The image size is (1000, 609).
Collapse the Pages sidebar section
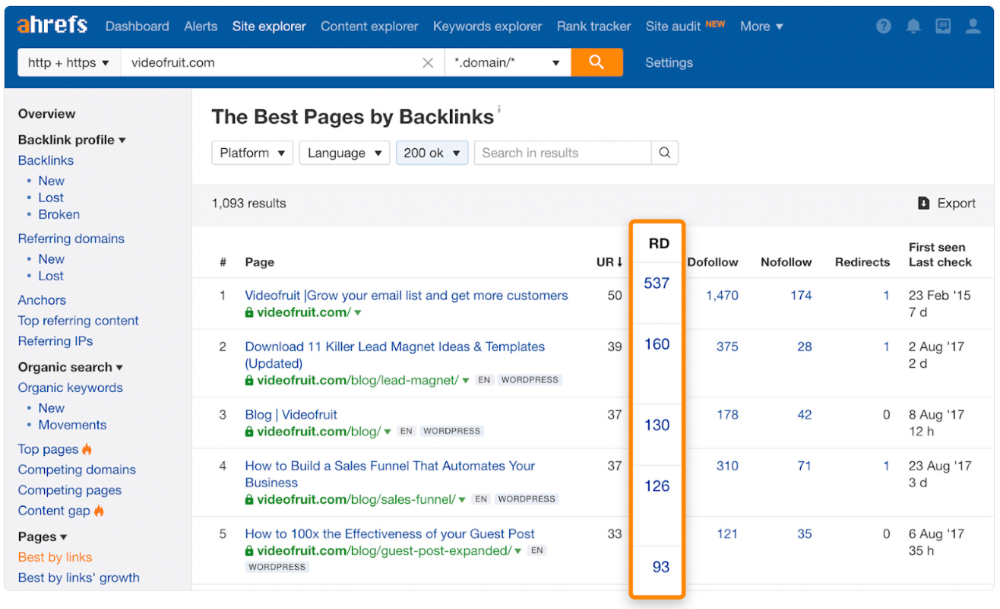pos(42,536)
